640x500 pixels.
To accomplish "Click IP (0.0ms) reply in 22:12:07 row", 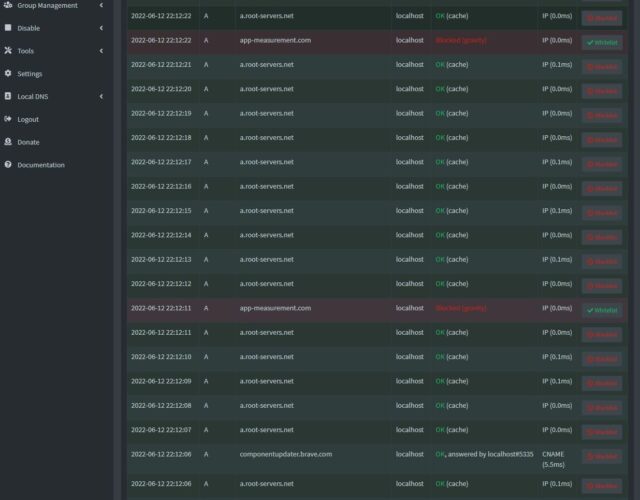I will [557, 429].
